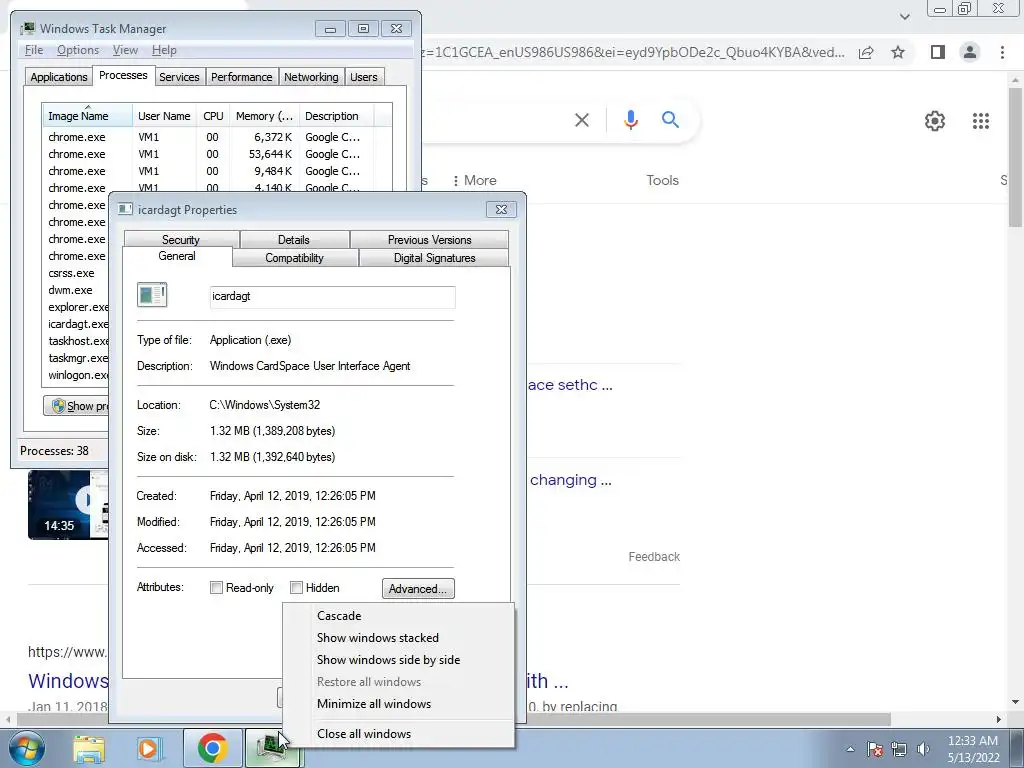The height and width of the screenshot is (768, 1024).
Task: Switch to Task Manager Services tab
Action: click(179, 77)
